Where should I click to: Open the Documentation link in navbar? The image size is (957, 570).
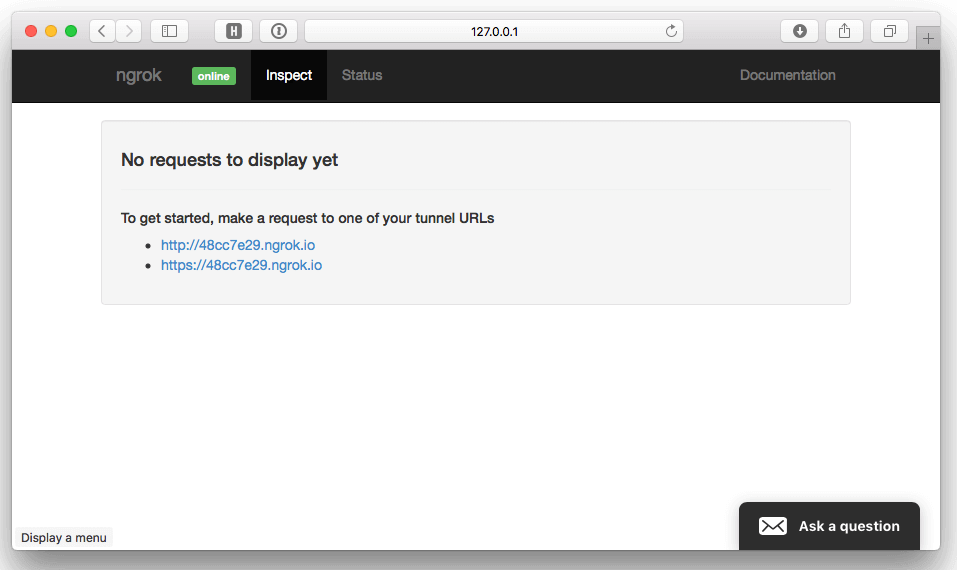coord(787,75)
